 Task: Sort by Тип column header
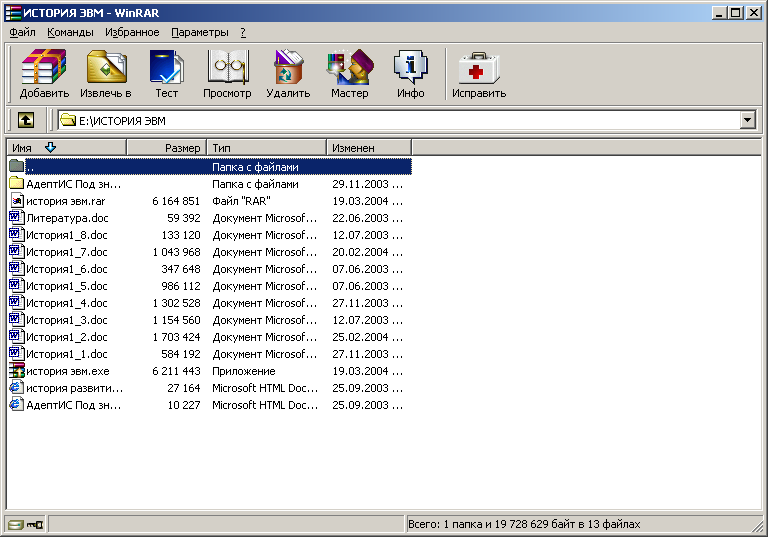[266, 147]
